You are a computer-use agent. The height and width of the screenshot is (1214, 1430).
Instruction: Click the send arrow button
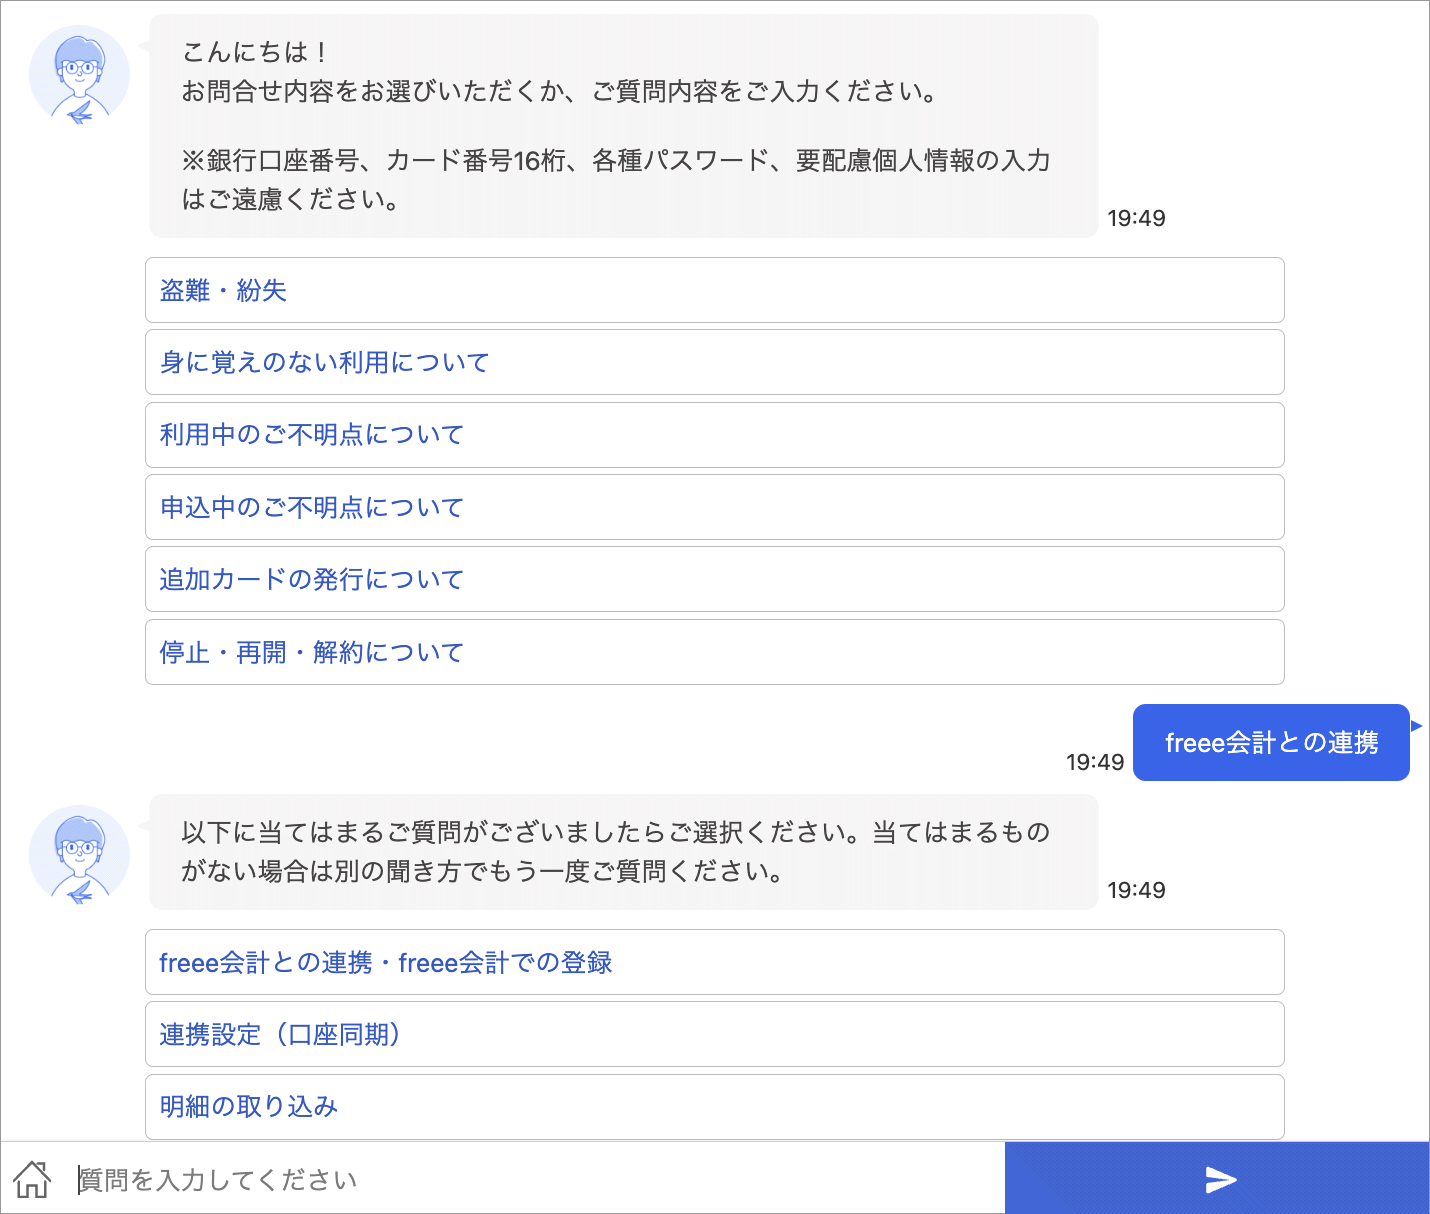pyautogui.click(x=1217, y=1179)
